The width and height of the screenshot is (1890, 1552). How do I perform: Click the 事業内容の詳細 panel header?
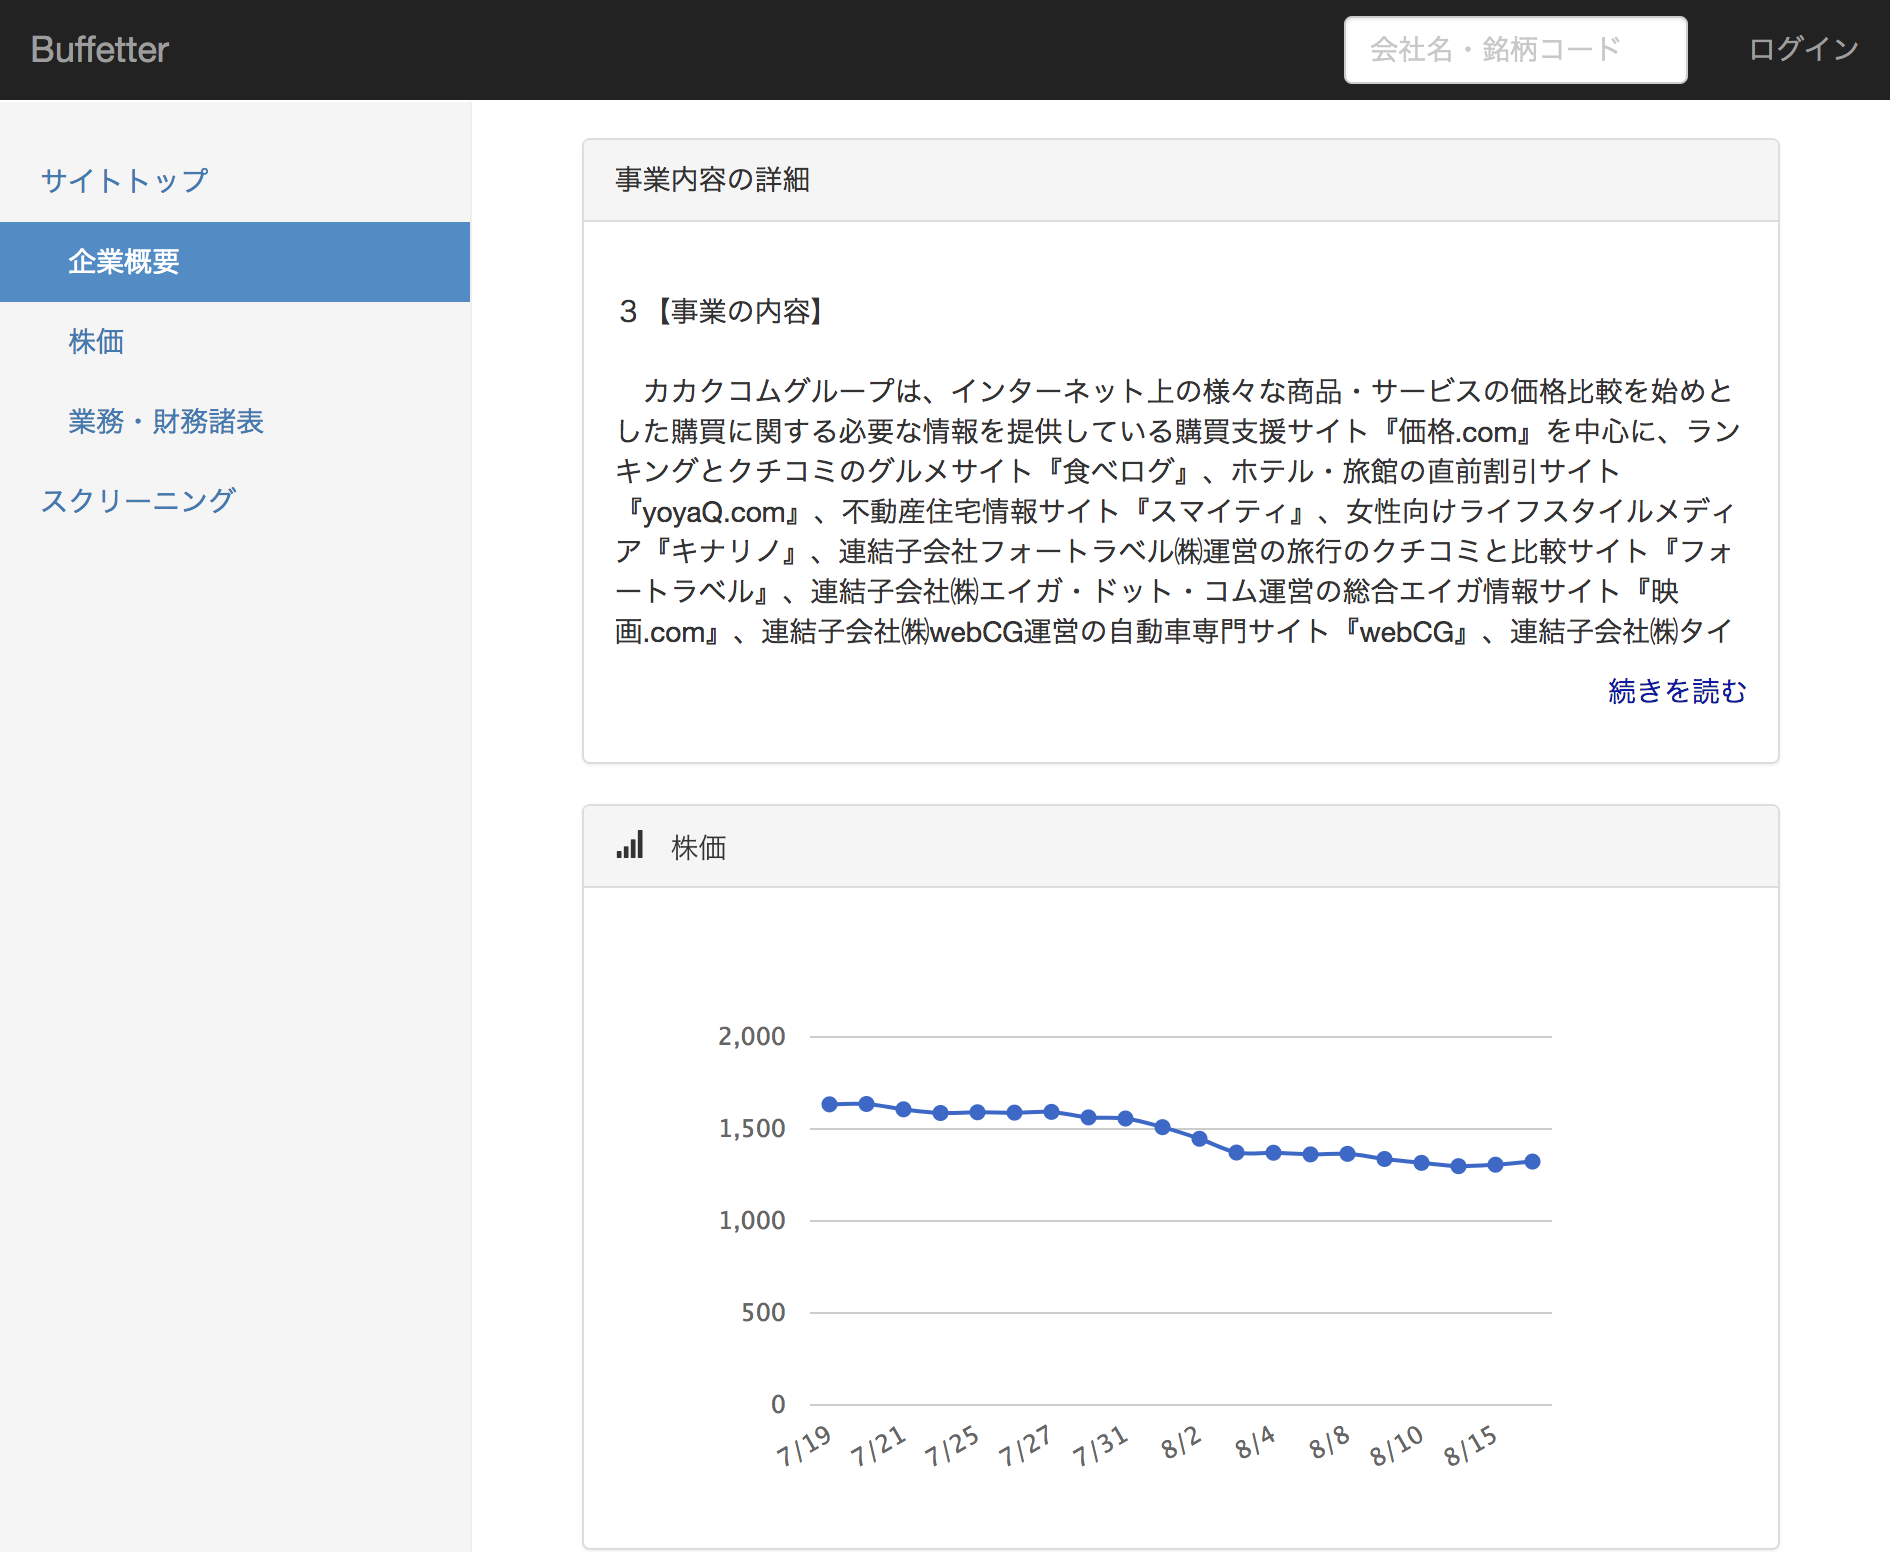pyautogui.click(x=712, y=180)
